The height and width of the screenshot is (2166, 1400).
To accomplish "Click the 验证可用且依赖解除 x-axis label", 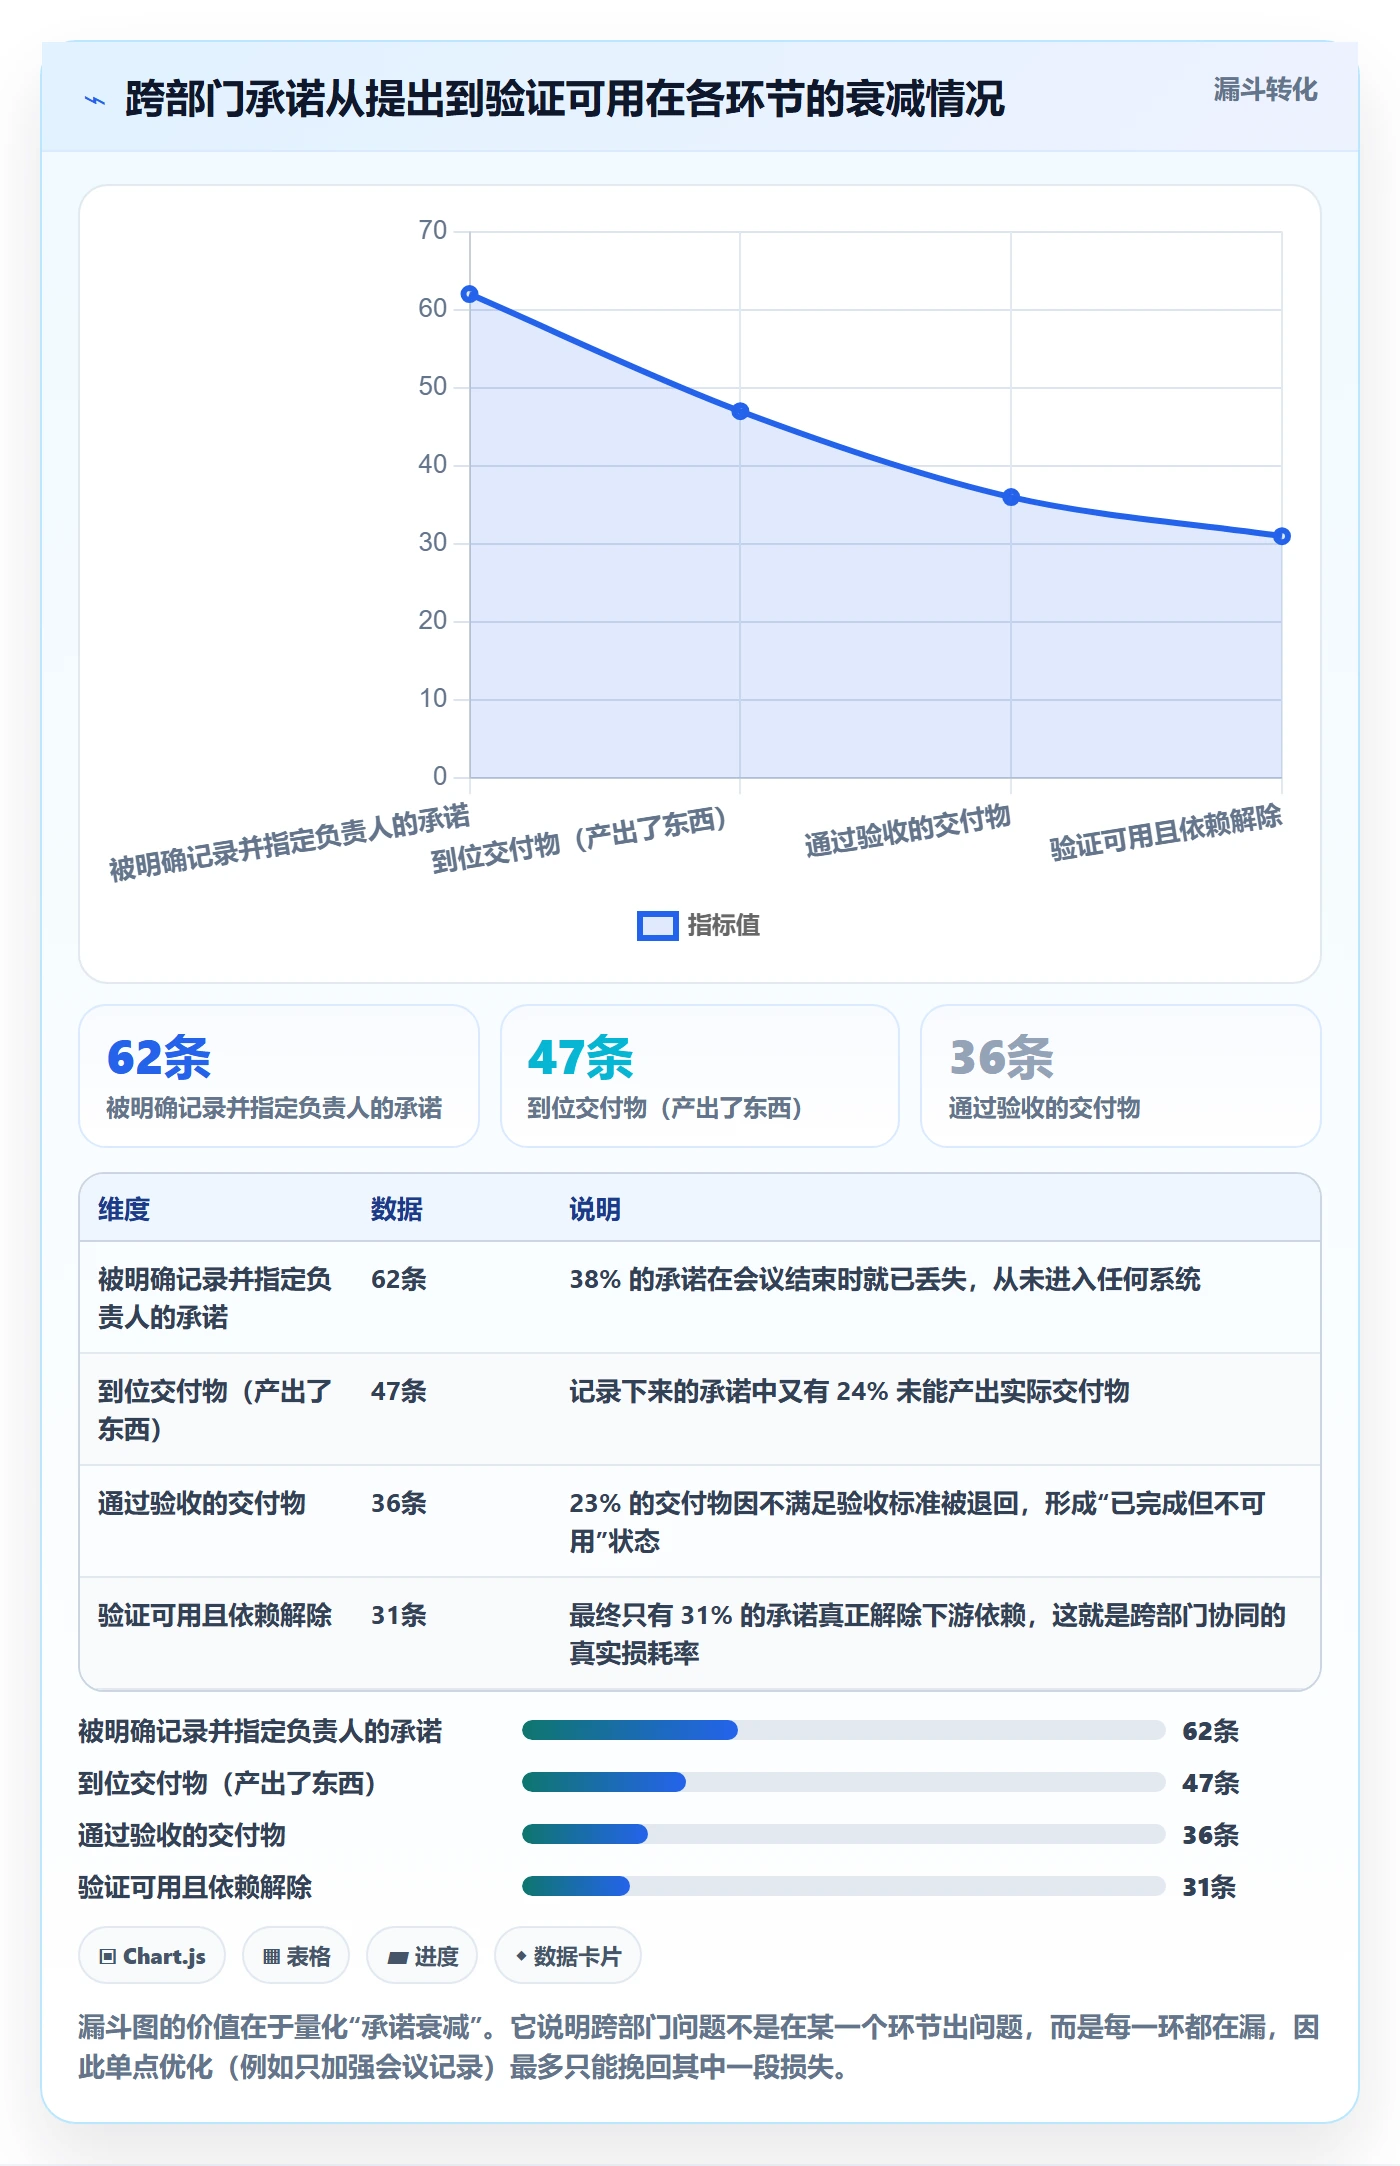I will (1166, 832).
